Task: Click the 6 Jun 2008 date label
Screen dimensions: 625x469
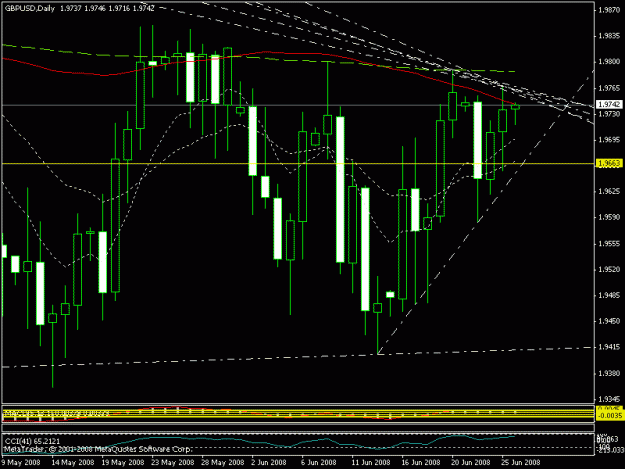Action: pos(318,462)
